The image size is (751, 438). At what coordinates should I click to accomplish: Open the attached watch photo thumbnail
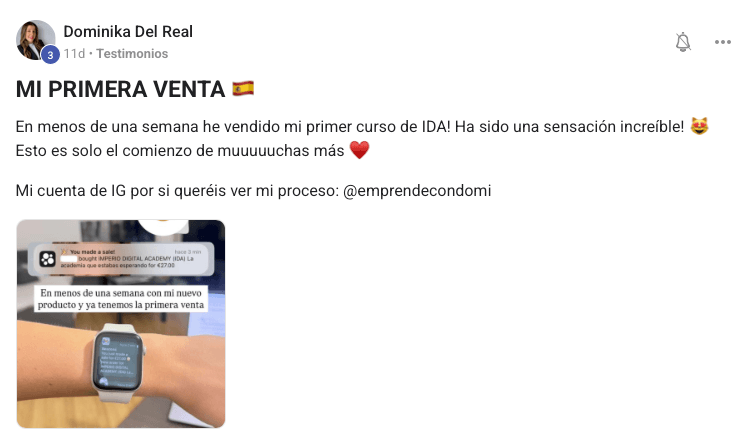coord(121,324)
